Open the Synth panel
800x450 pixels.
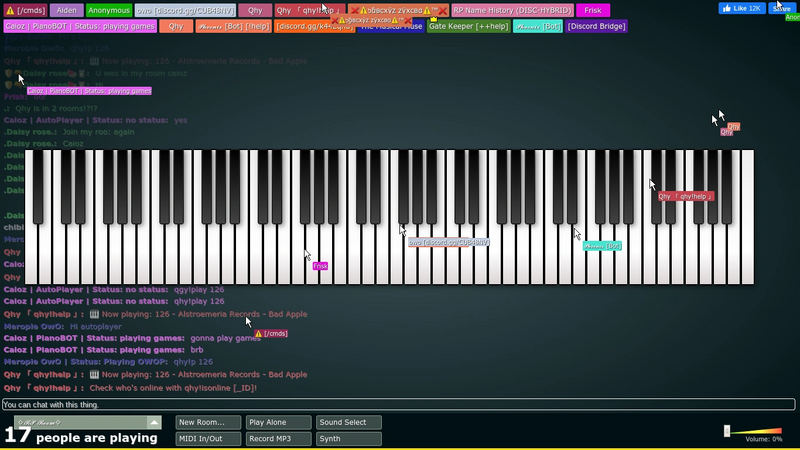(x=348, y=439)
